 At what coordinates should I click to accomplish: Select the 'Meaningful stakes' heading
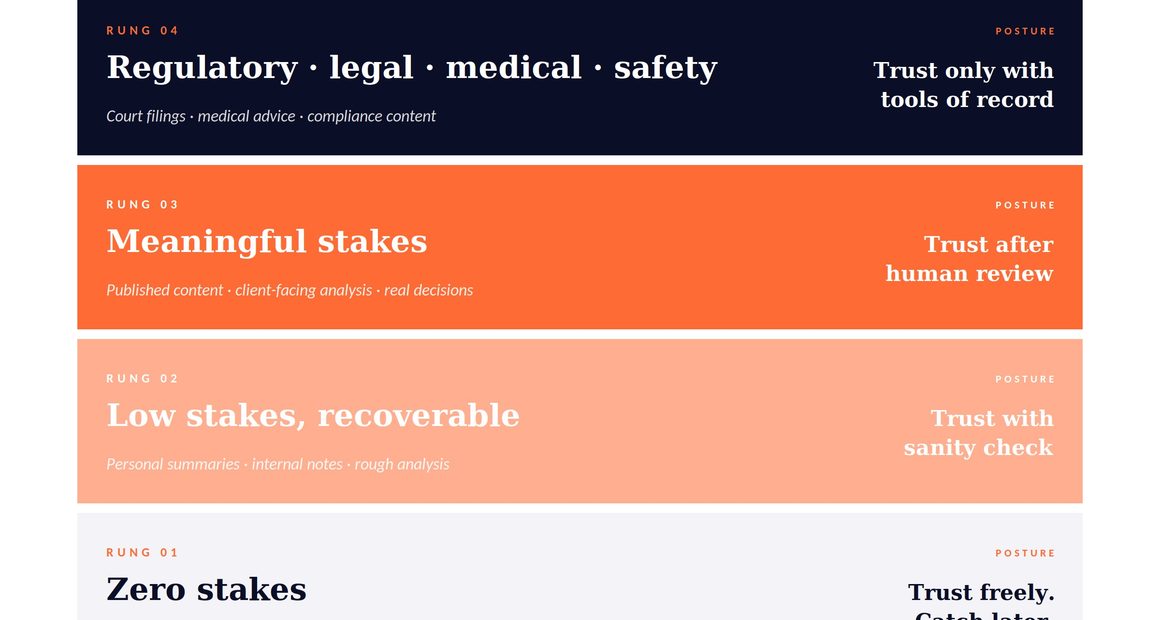(x=266, y=242)
